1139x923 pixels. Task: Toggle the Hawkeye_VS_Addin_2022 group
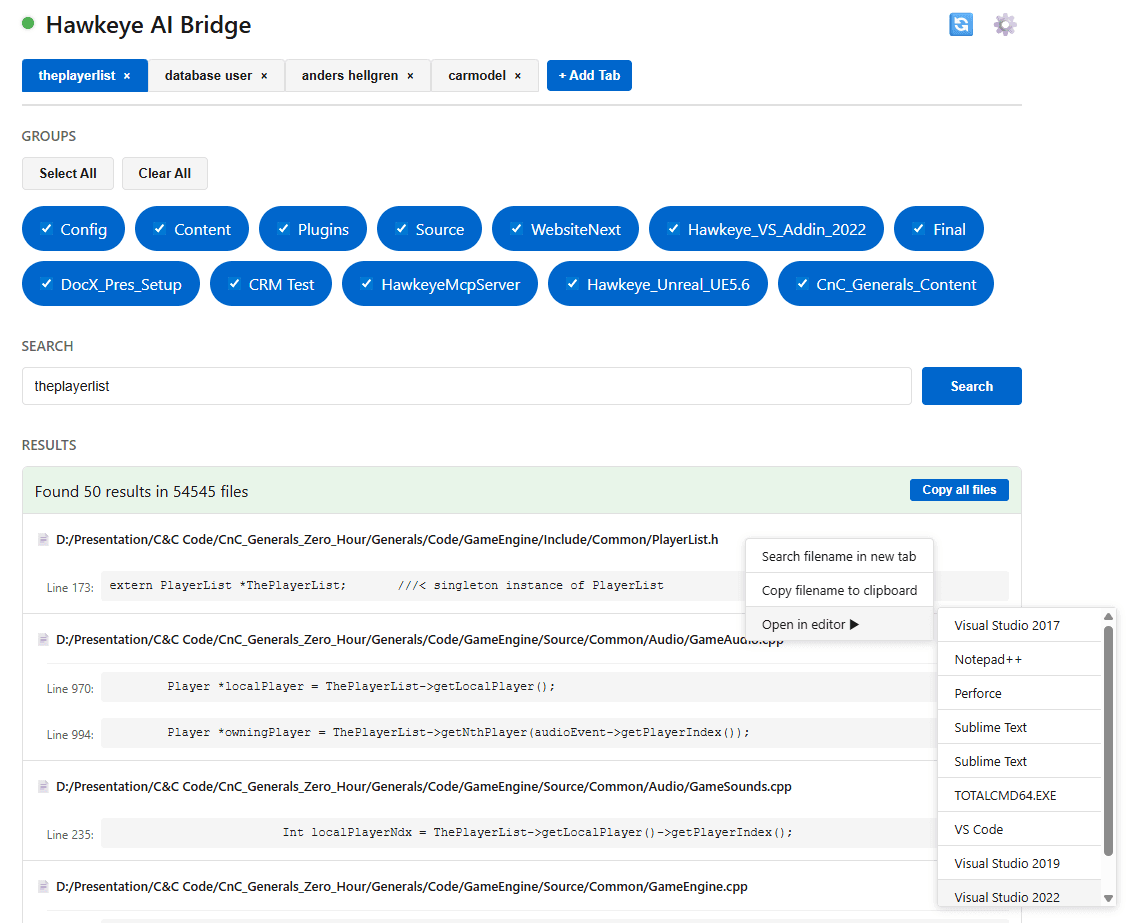(x=674, y=229)
